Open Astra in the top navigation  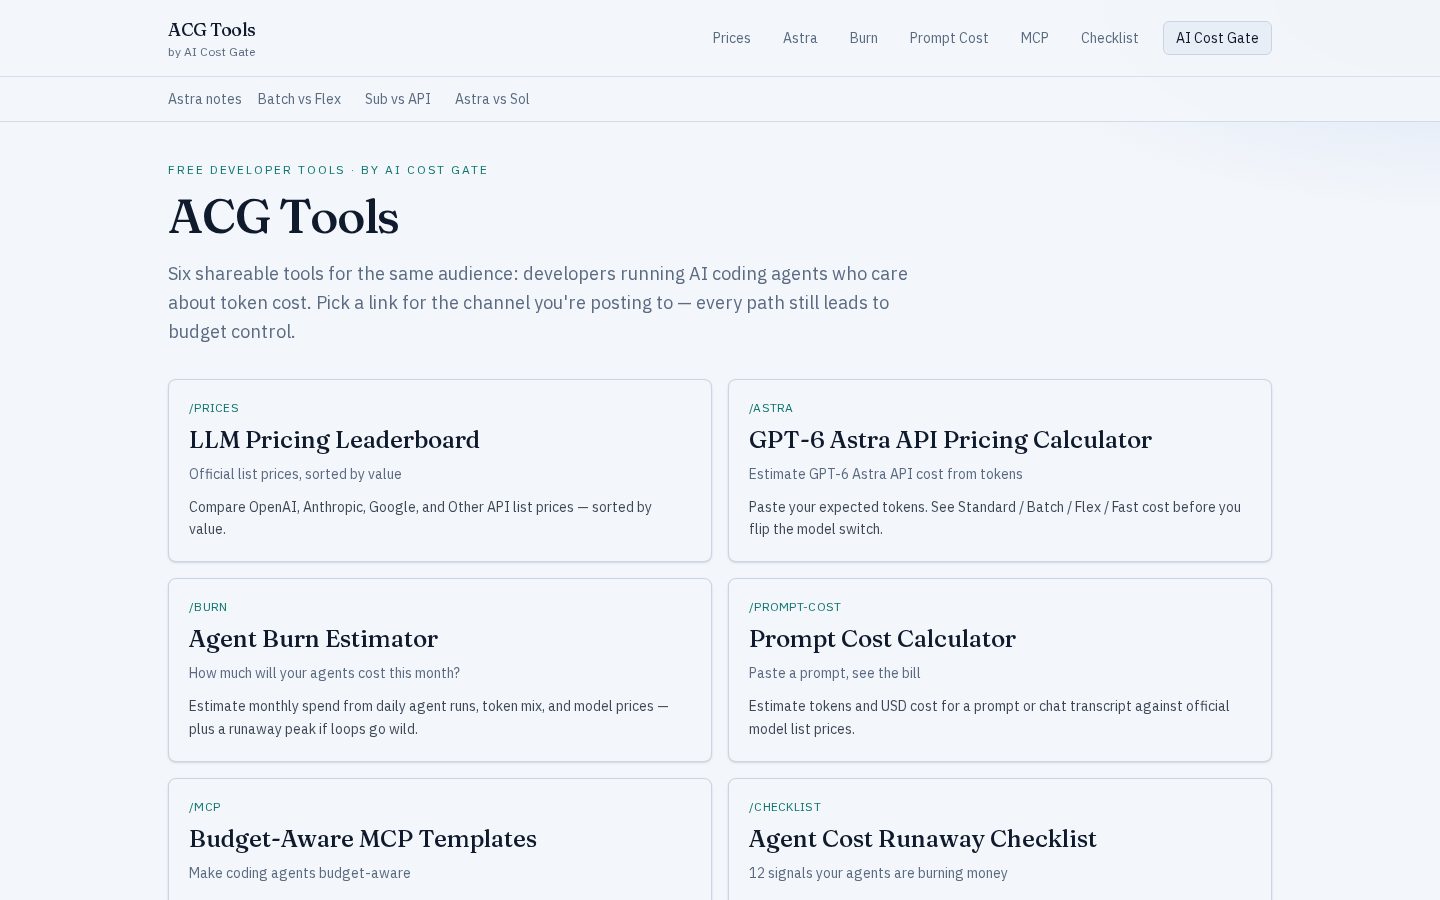[x=800, y=38]
